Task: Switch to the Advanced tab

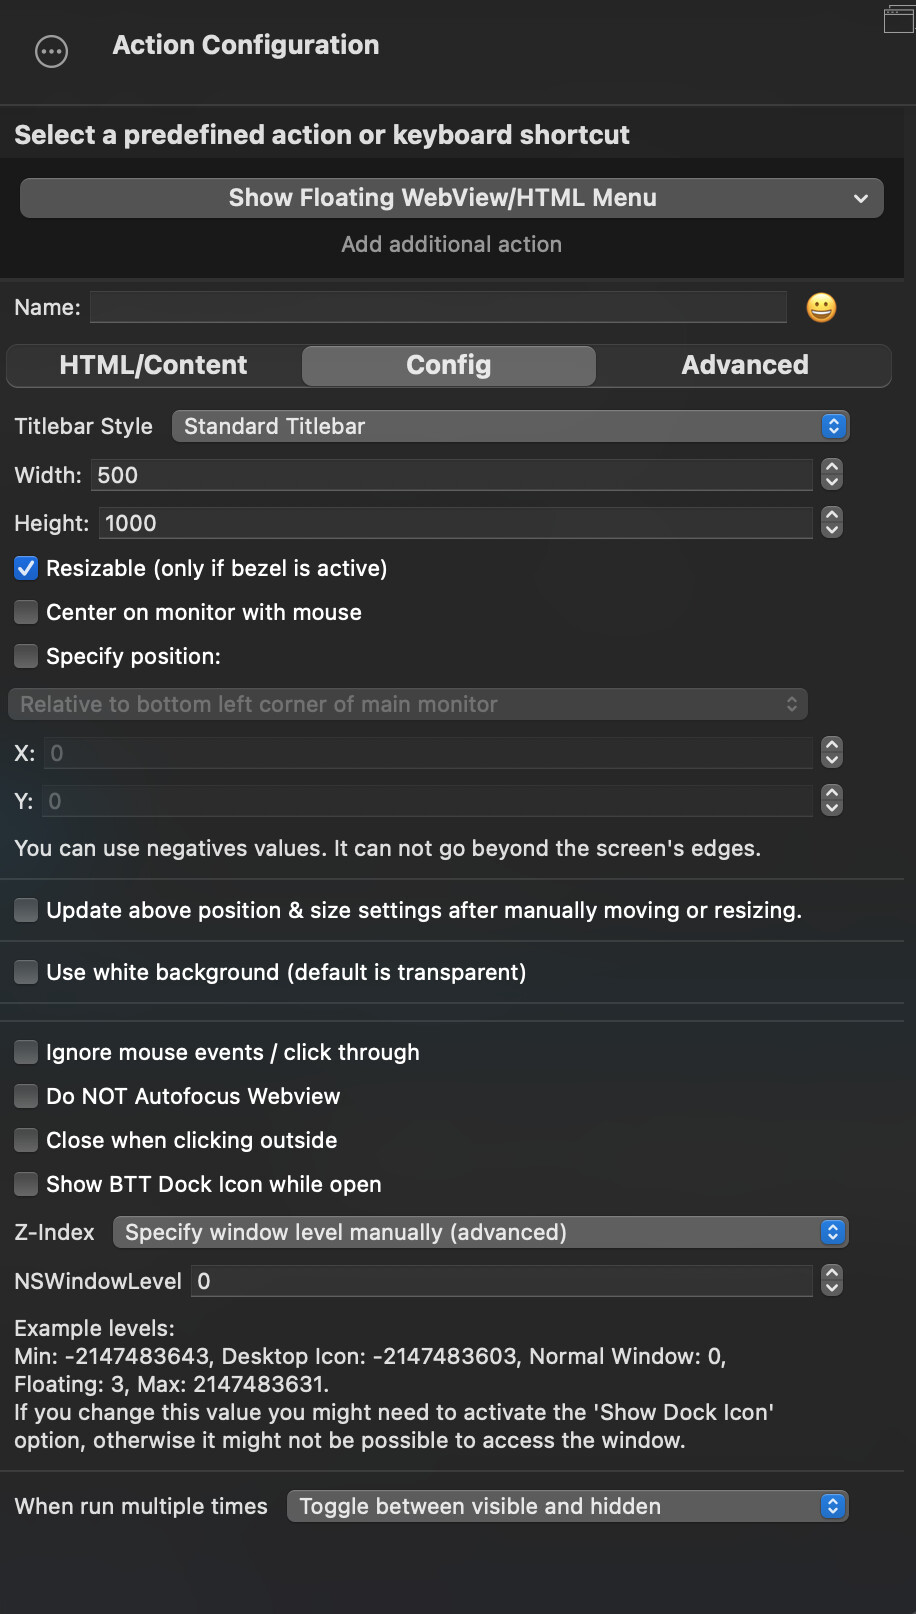Action: coord(744,366)
